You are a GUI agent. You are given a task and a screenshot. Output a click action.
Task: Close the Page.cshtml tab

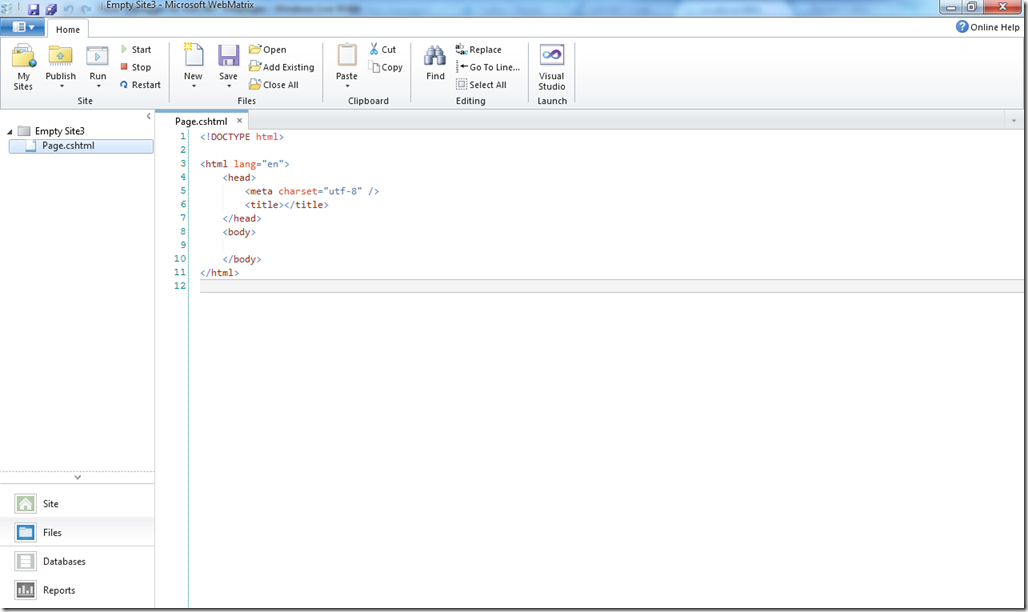[239, 121]
